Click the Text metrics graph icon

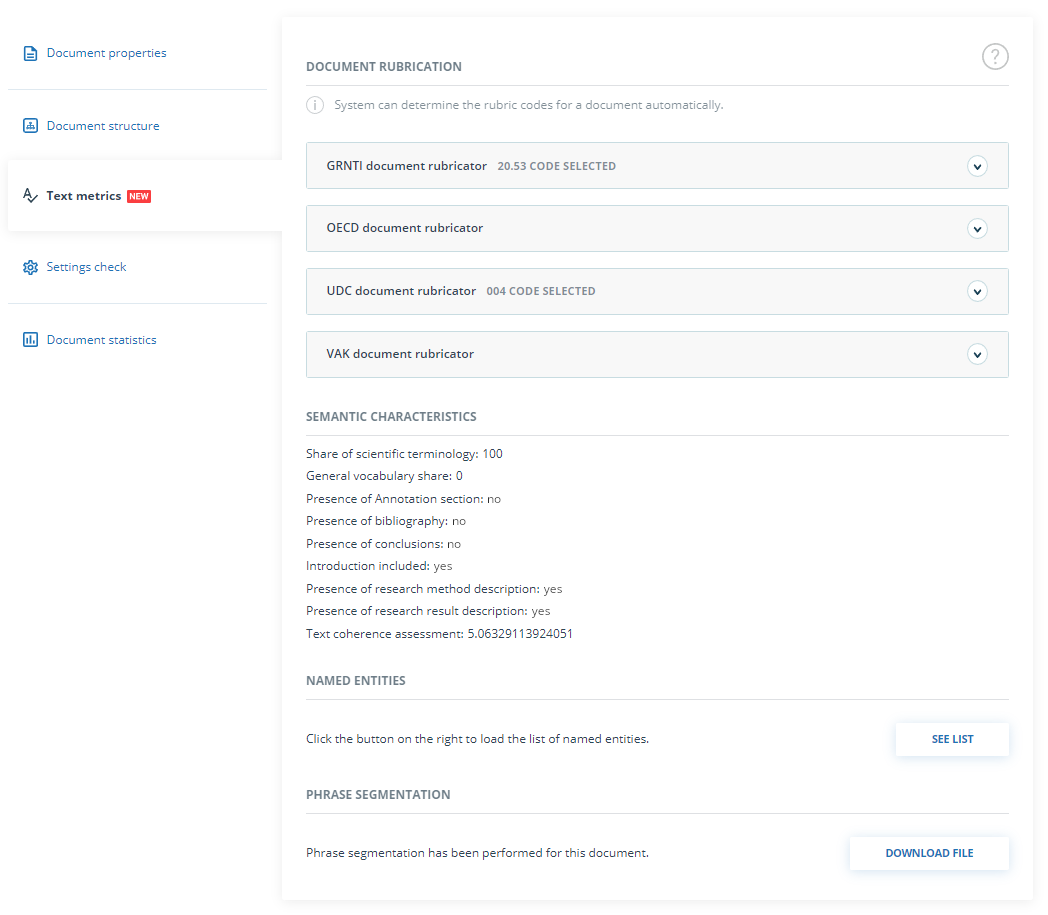tap(30, 196)
